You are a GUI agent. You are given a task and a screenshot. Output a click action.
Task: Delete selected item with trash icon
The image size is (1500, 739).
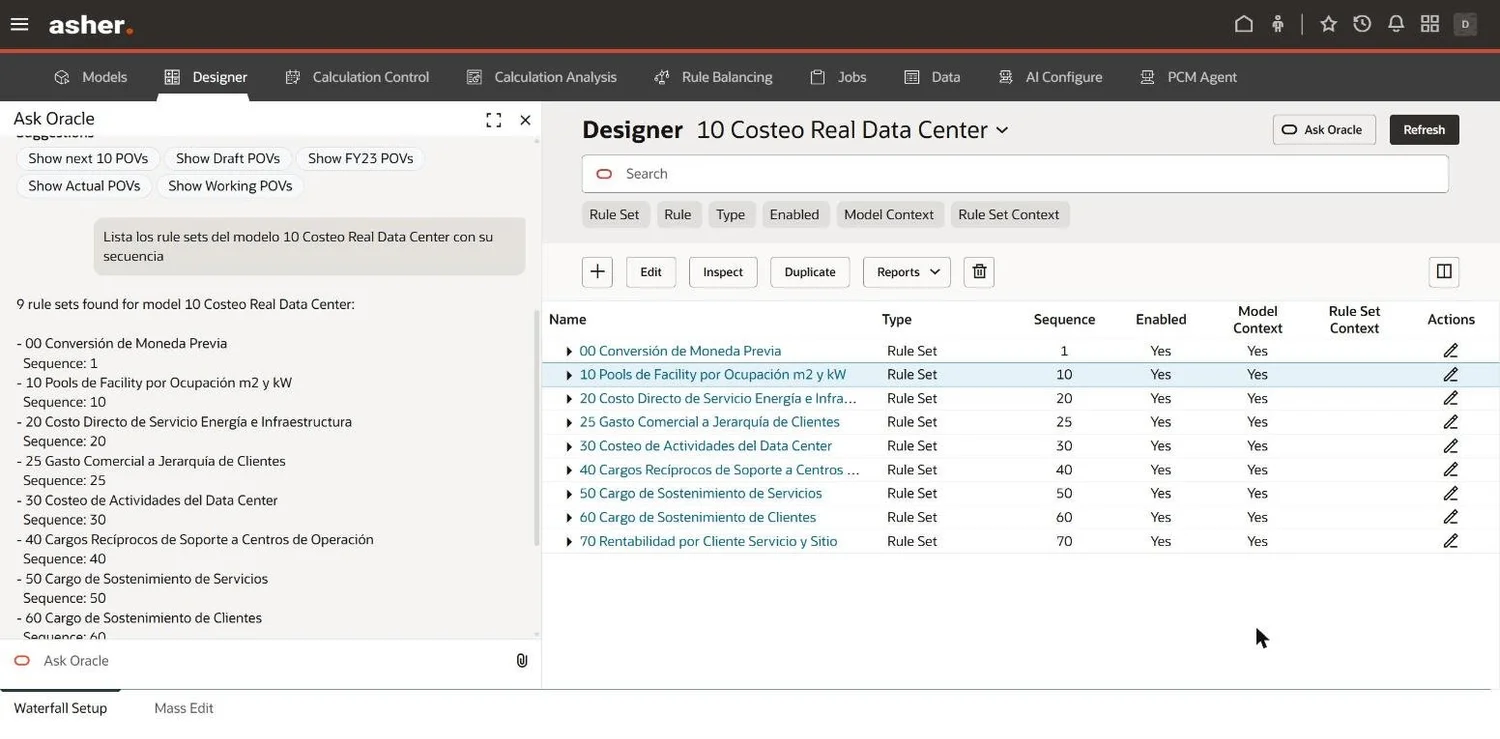click(979, 272)
